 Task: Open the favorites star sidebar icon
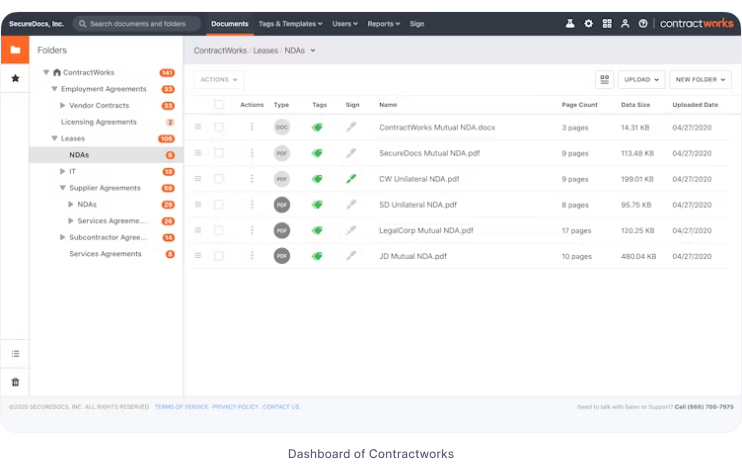(14, 77)
